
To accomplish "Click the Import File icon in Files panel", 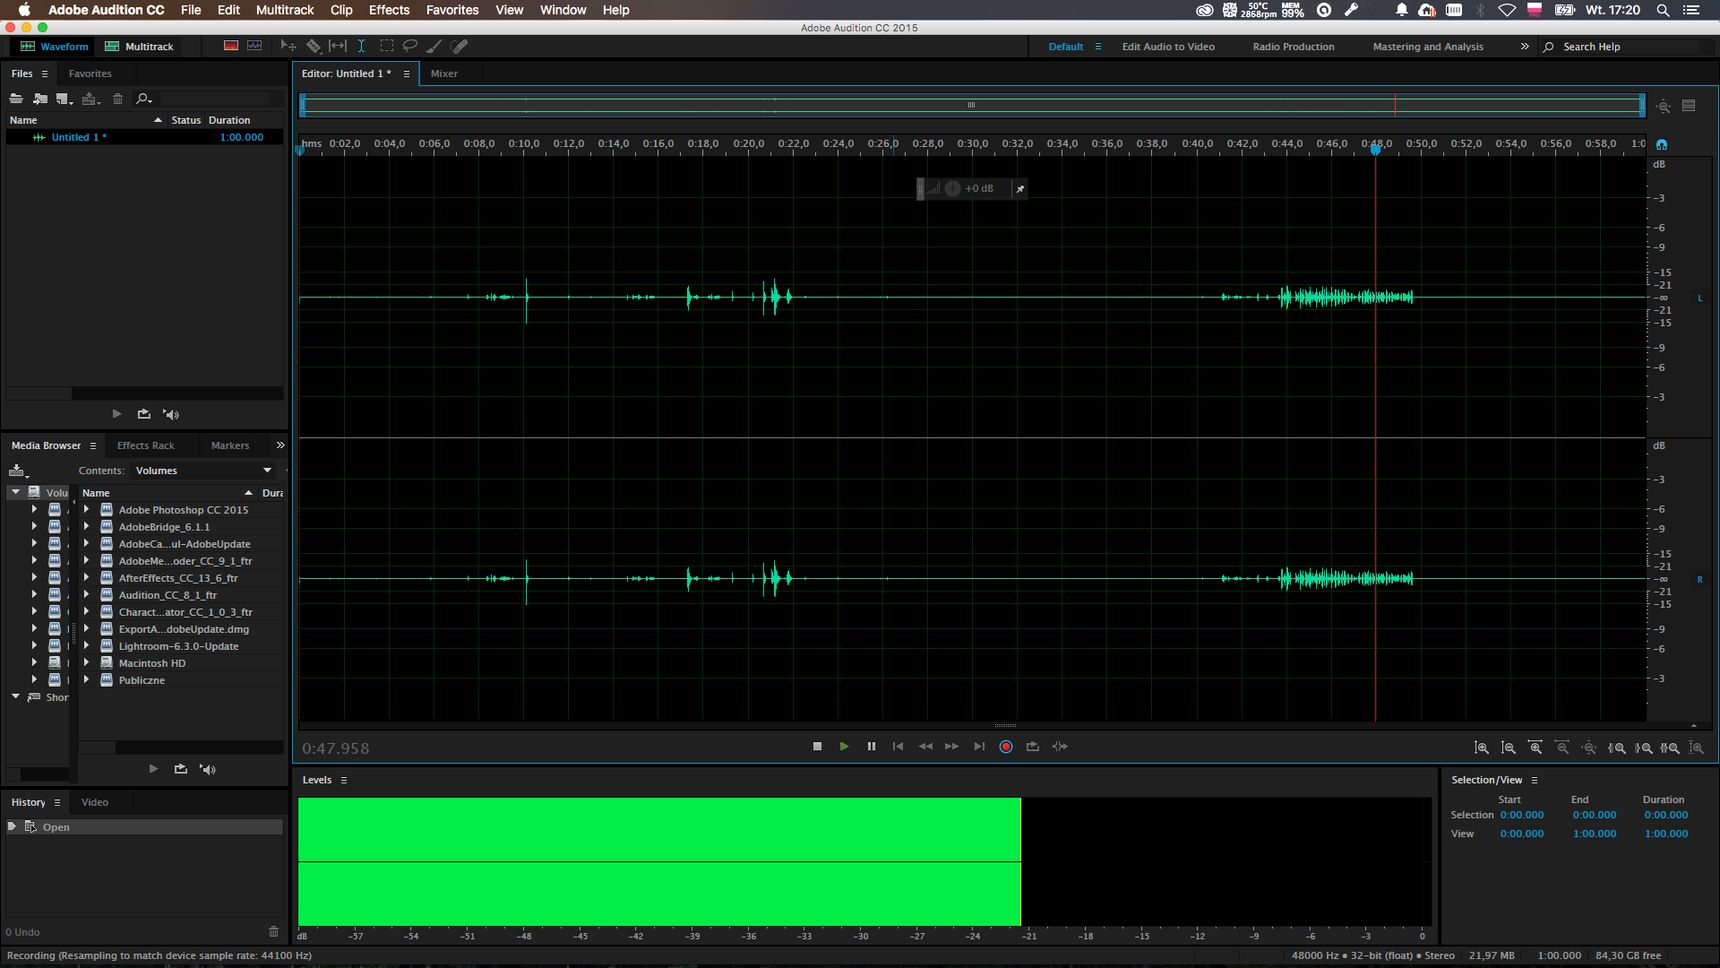I will pos(40,98).
